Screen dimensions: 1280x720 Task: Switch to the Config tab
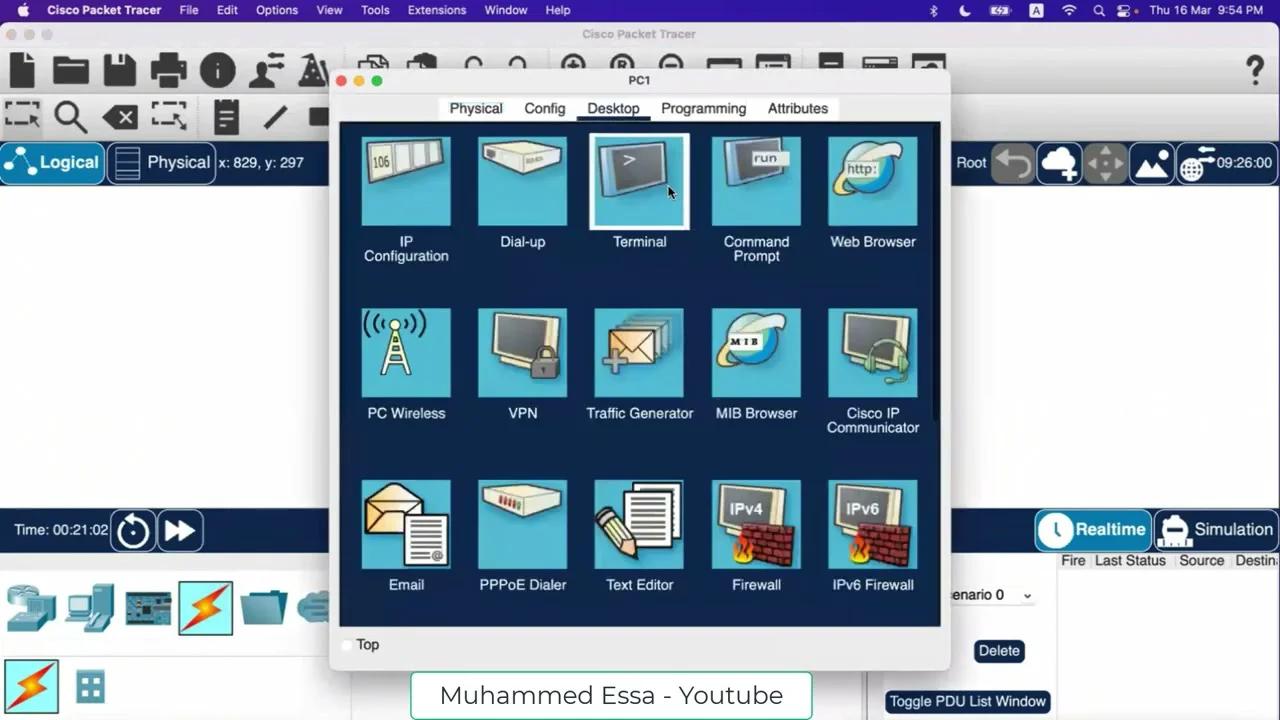544,108
